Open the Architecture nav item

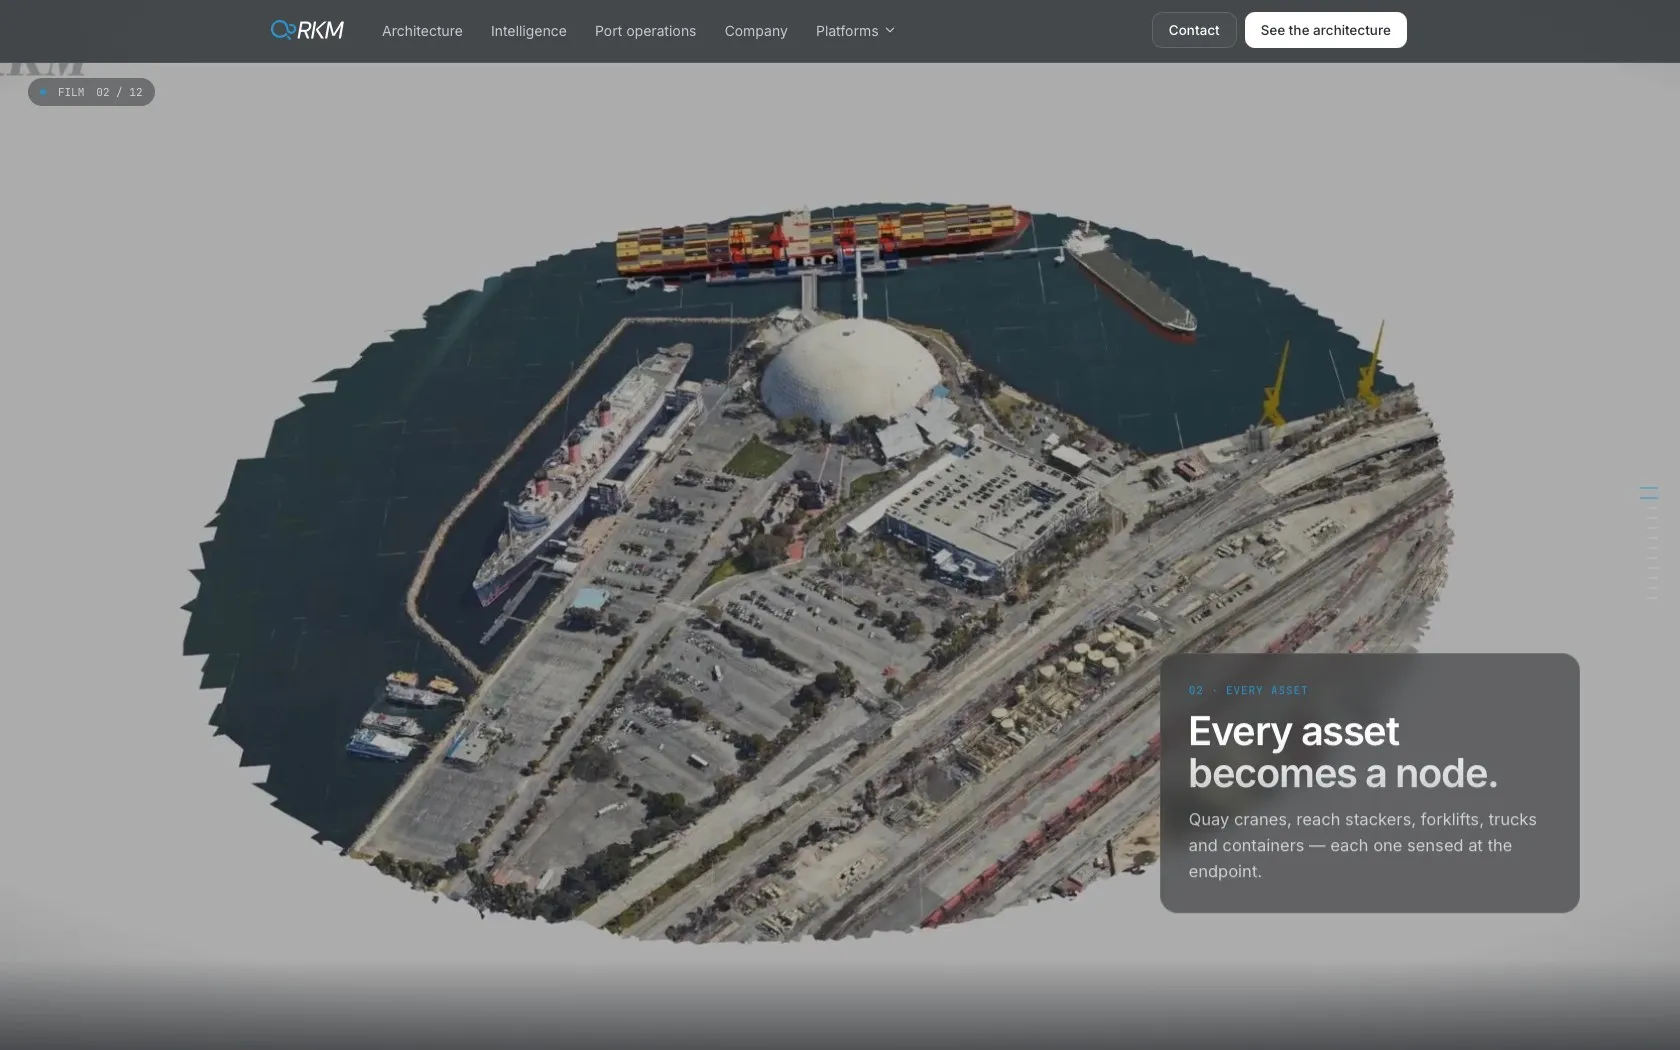[x=422, y=31]
